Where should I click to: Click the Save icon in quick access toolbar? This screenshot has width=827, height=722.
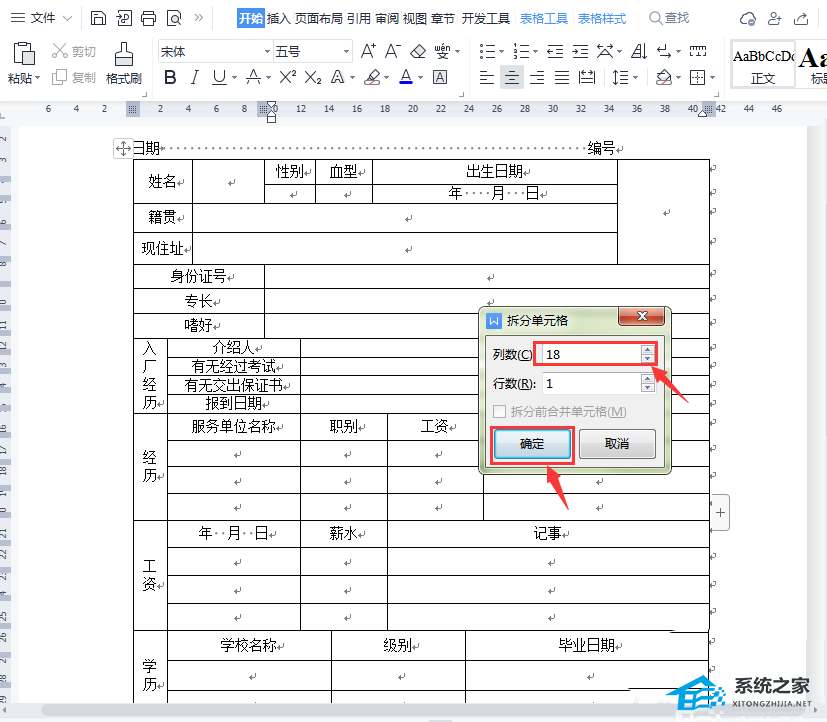click(x=98, y=18)
